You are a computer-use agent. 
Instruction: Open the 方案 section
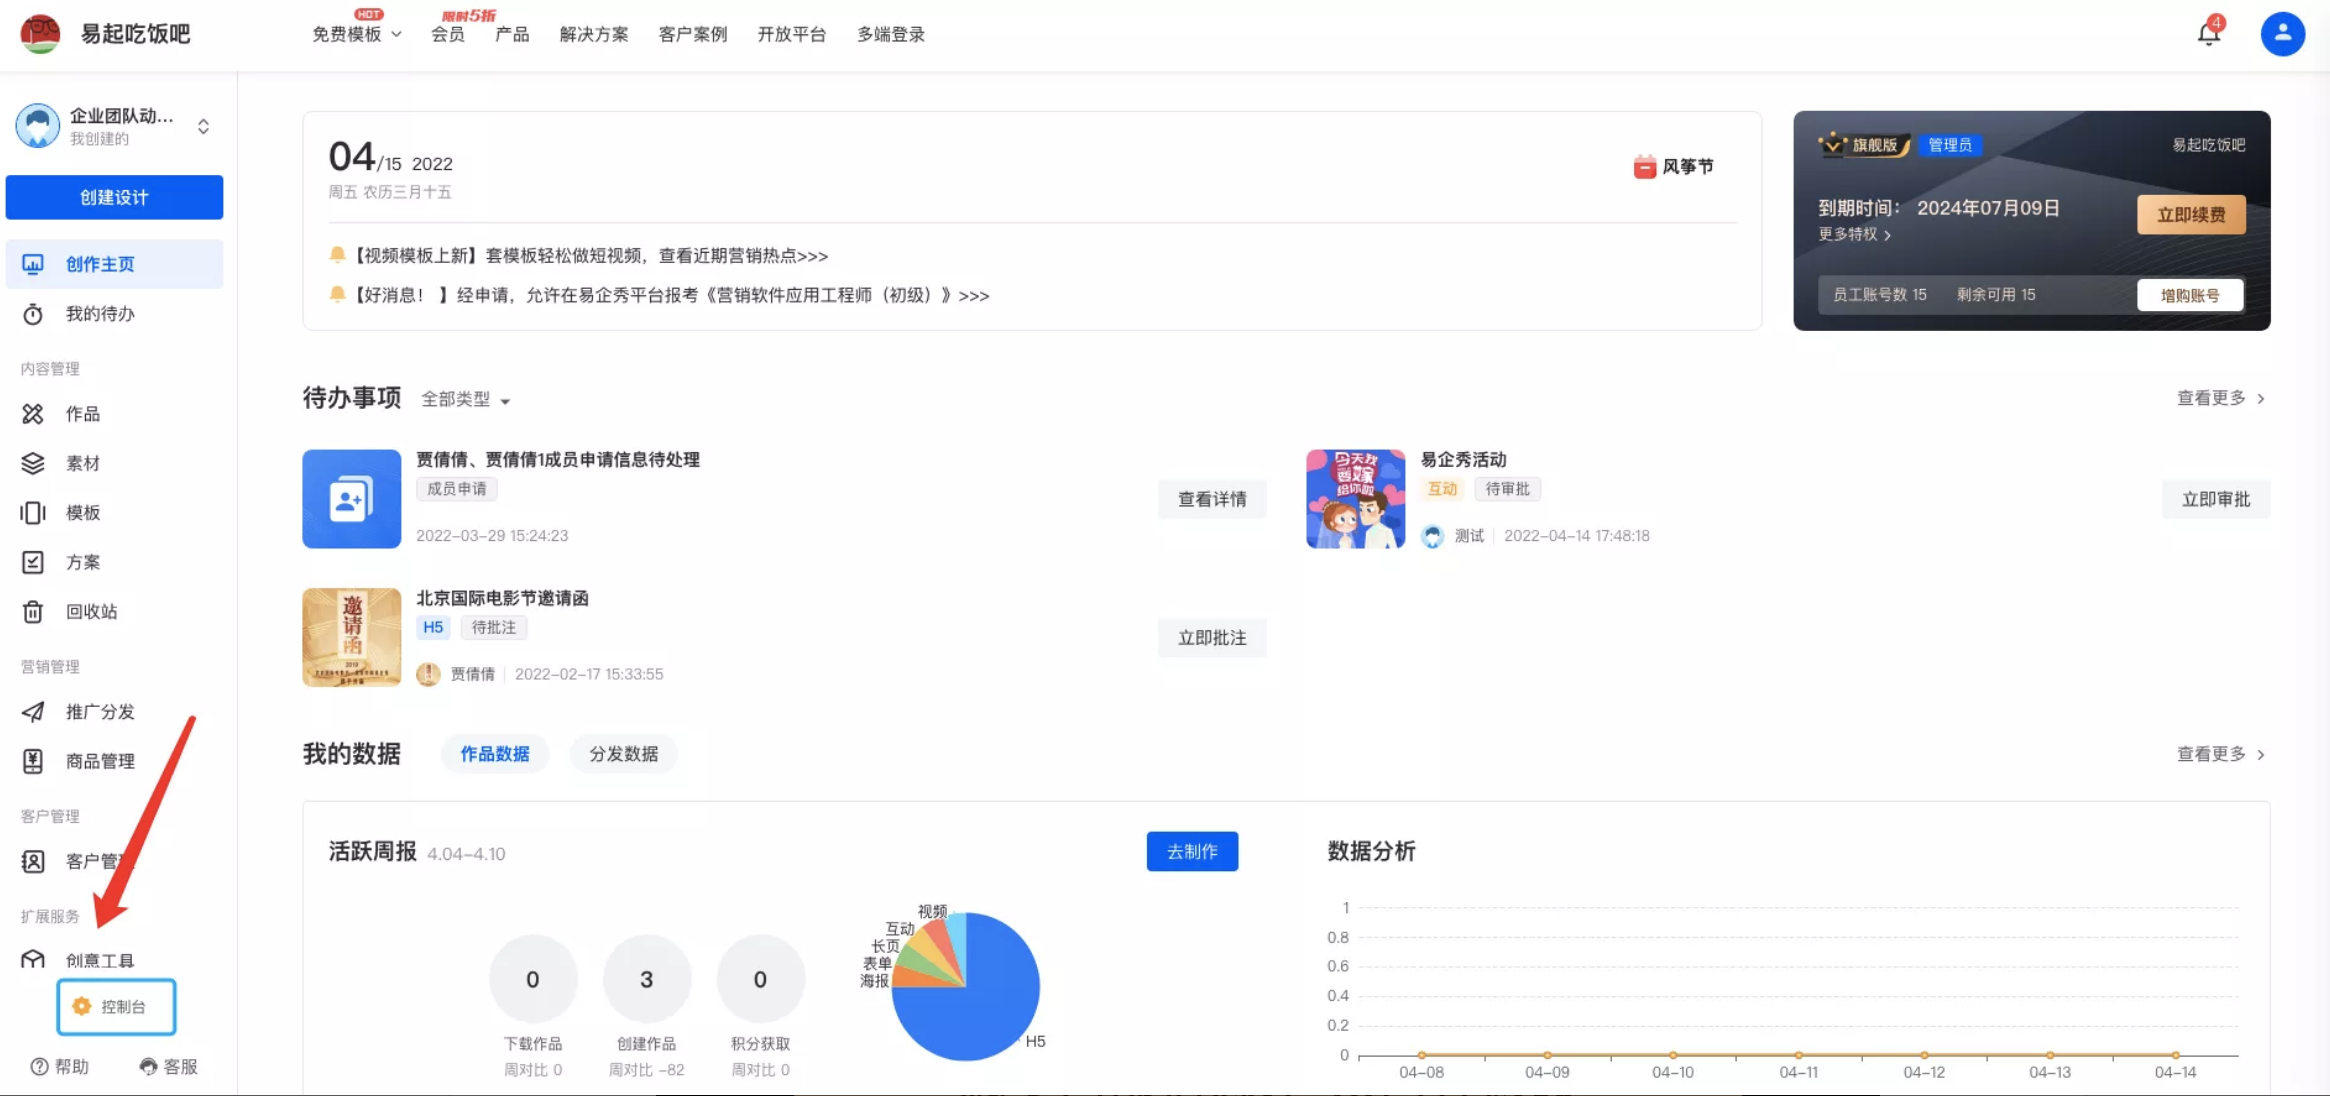click(x=114, y=562)
